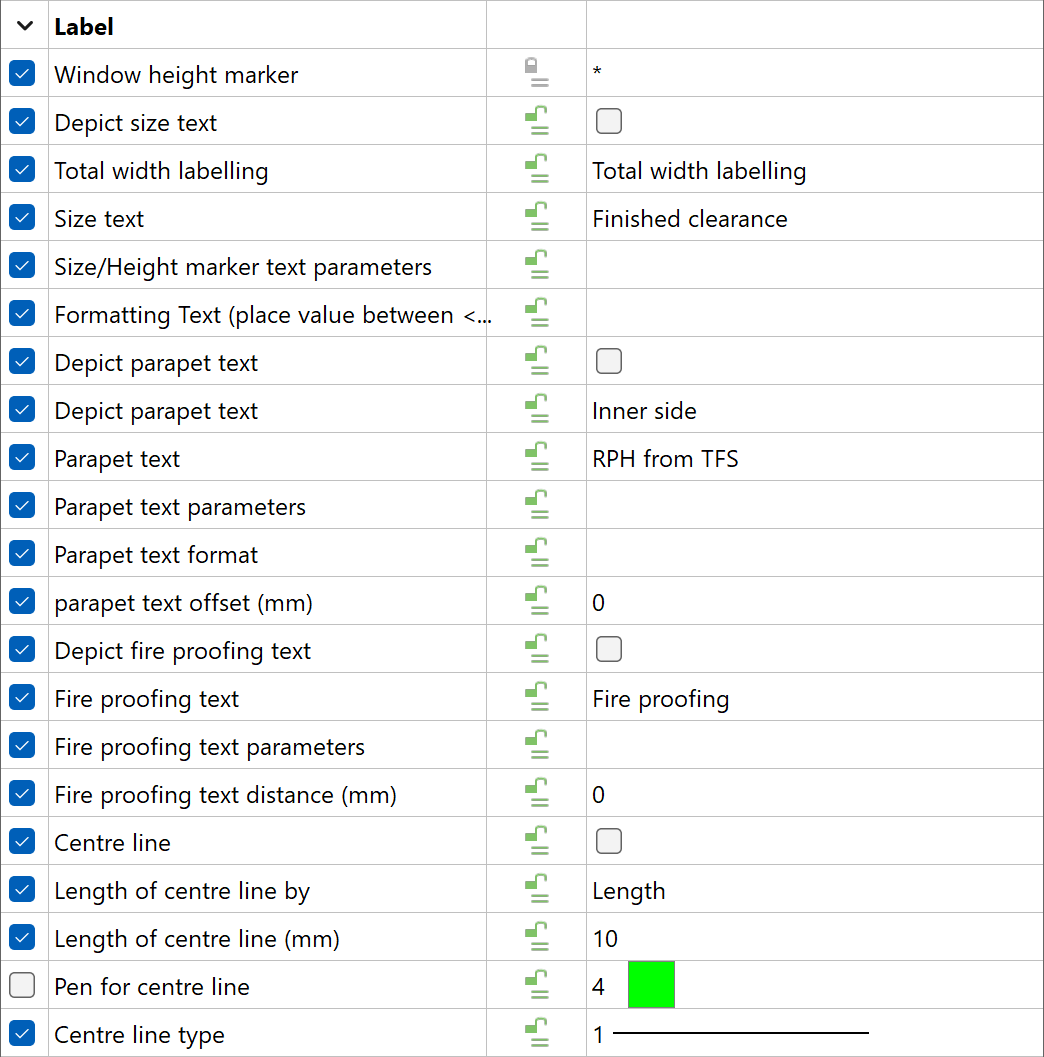Tick the Depict size text value checkbox

tap(609, 121)
